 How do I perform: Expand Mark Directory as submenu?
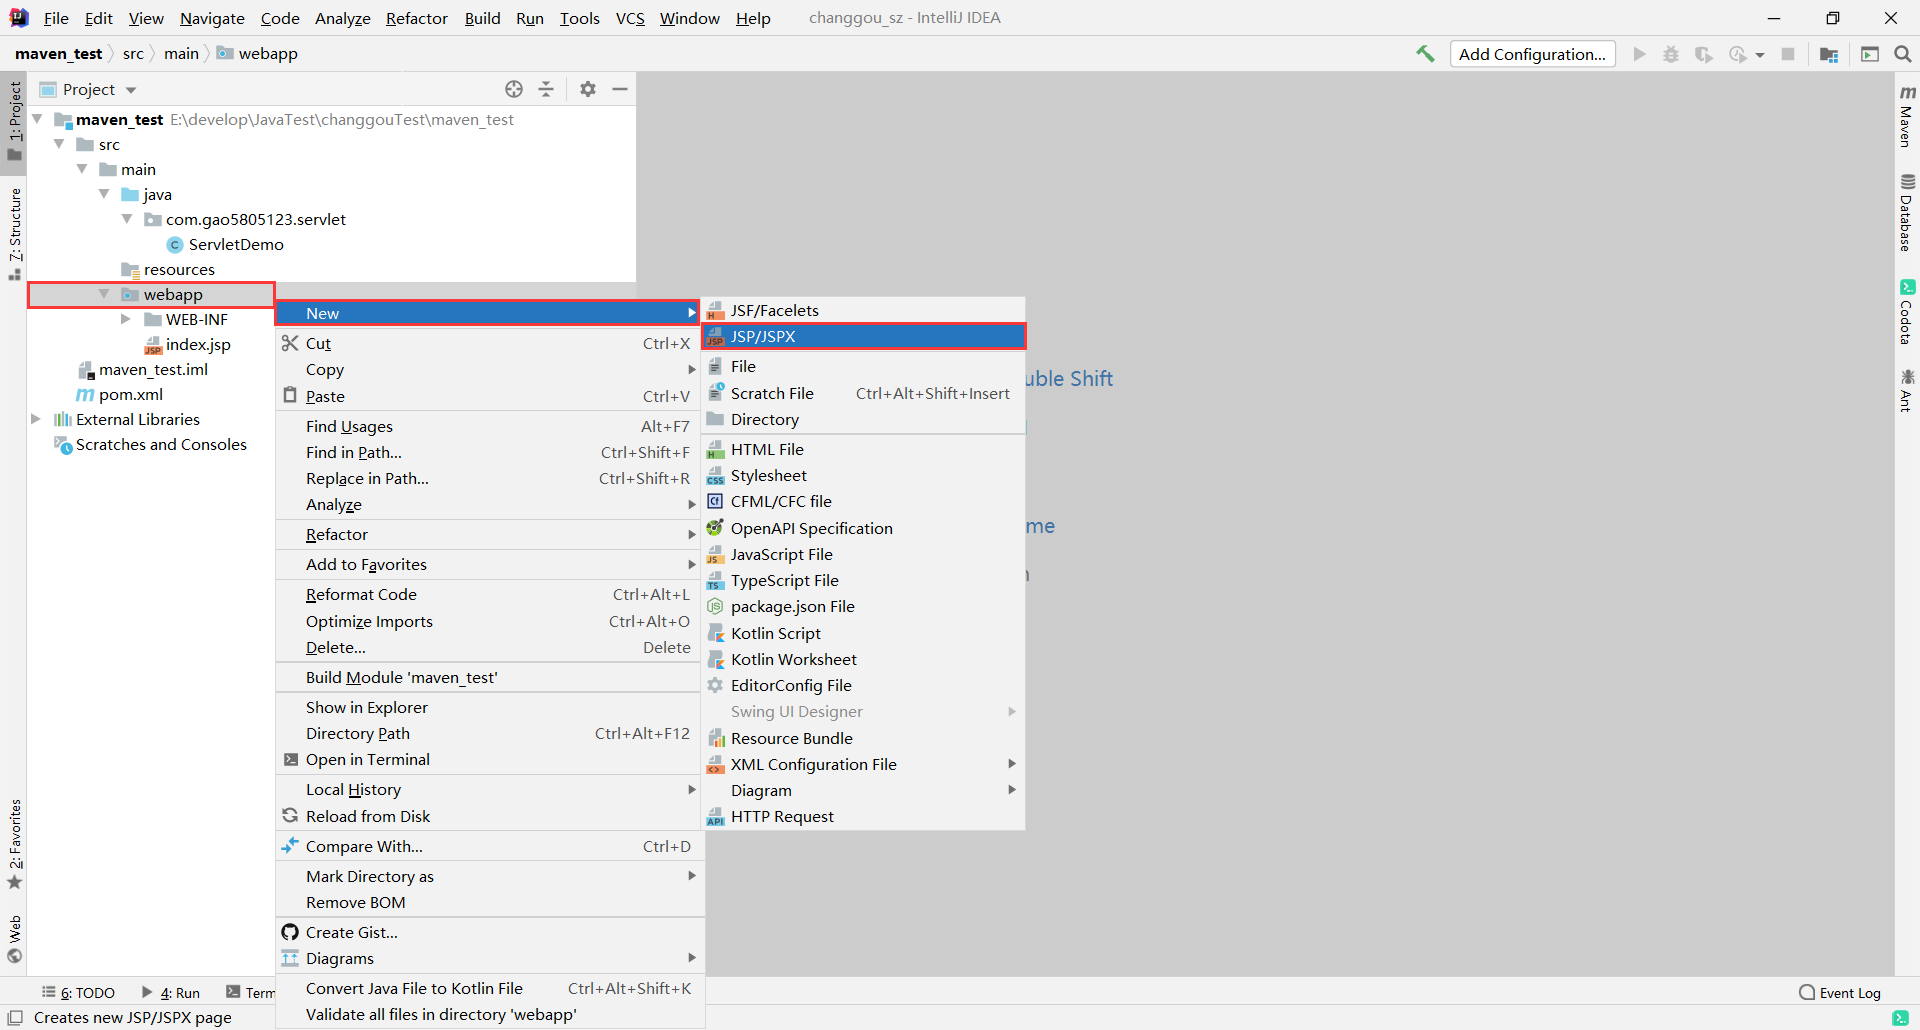click(488, 876)
